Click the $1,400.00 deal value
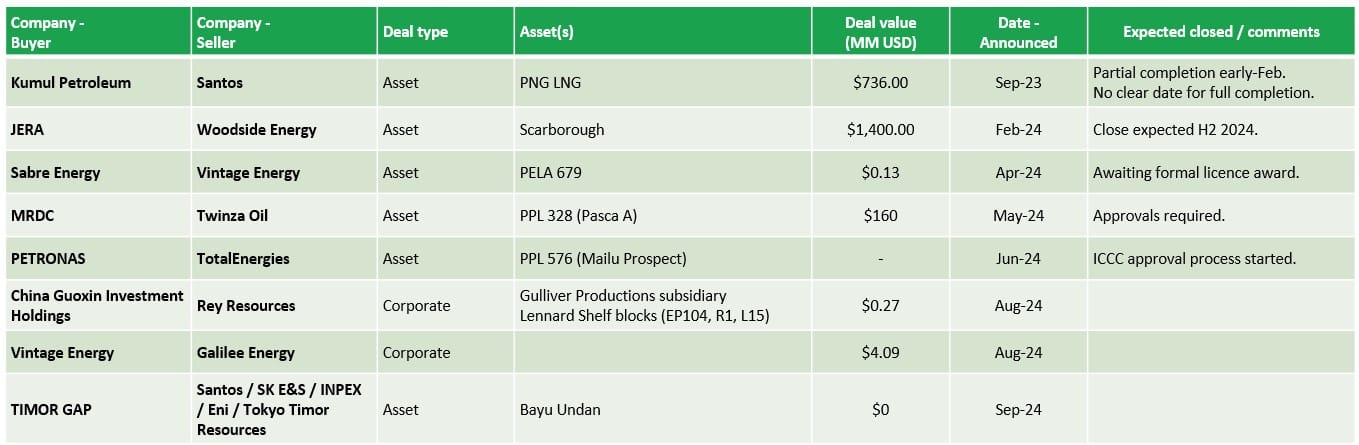 [x=880, y=130]
